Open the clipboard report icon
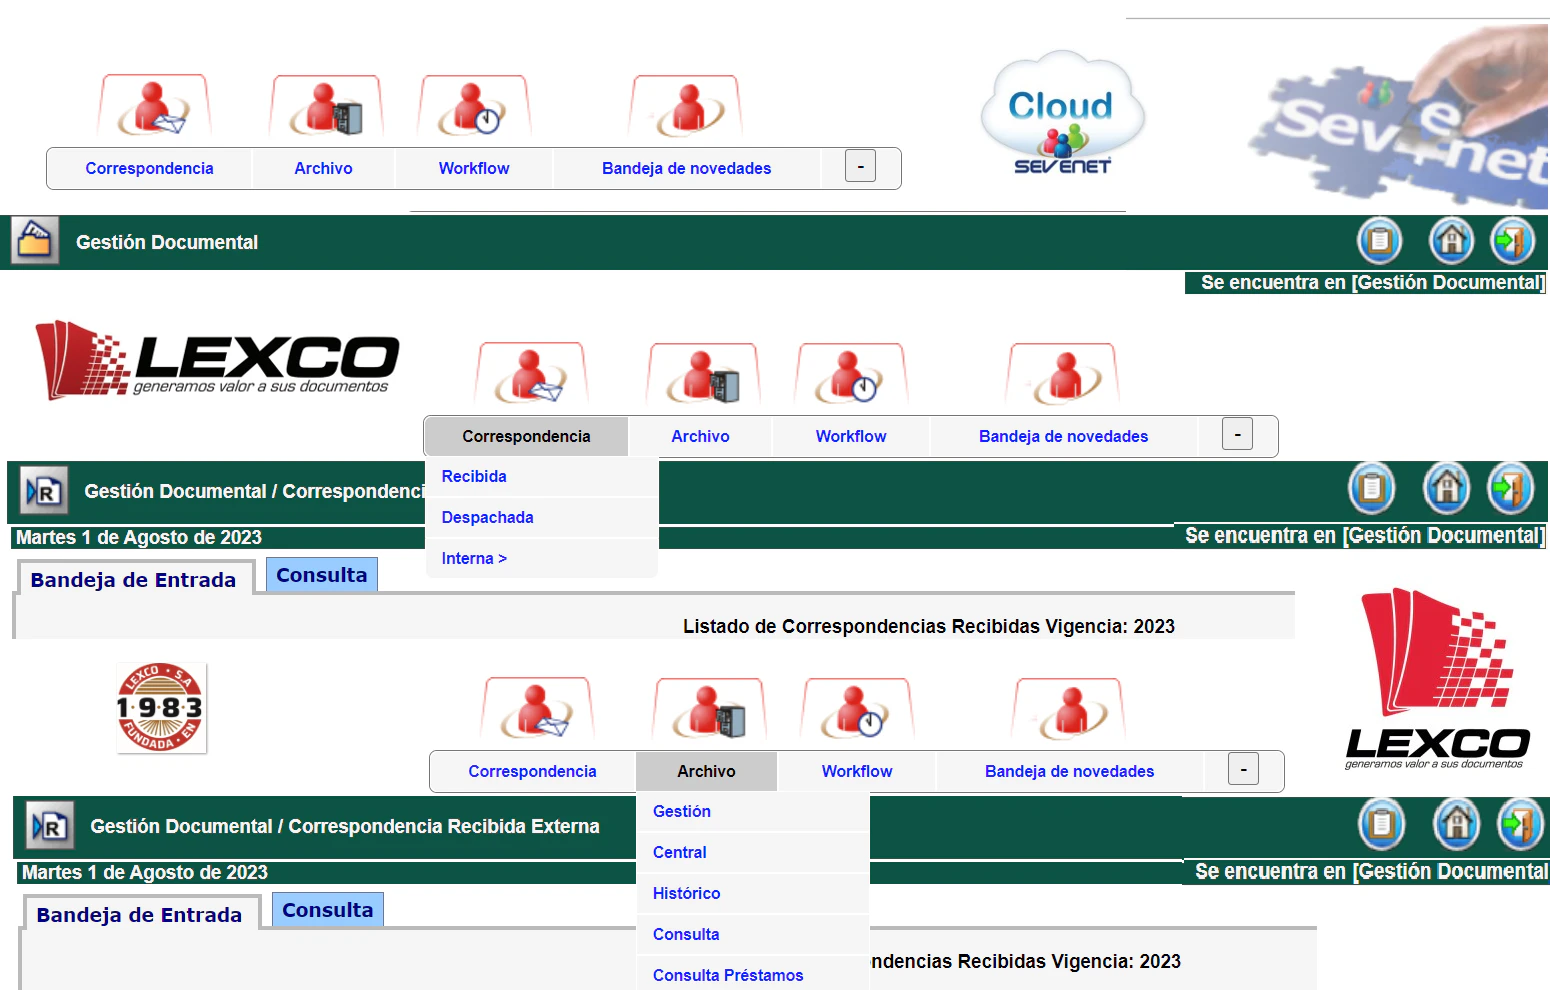 tap(1380, 241)
